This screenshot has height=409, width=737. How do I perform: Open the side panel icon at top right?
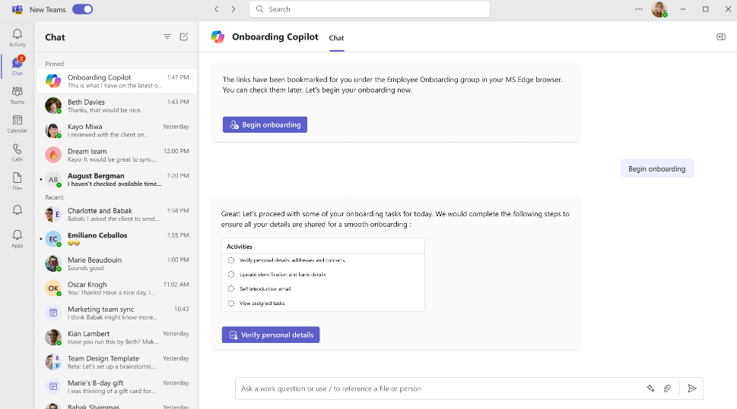point(721,37)
